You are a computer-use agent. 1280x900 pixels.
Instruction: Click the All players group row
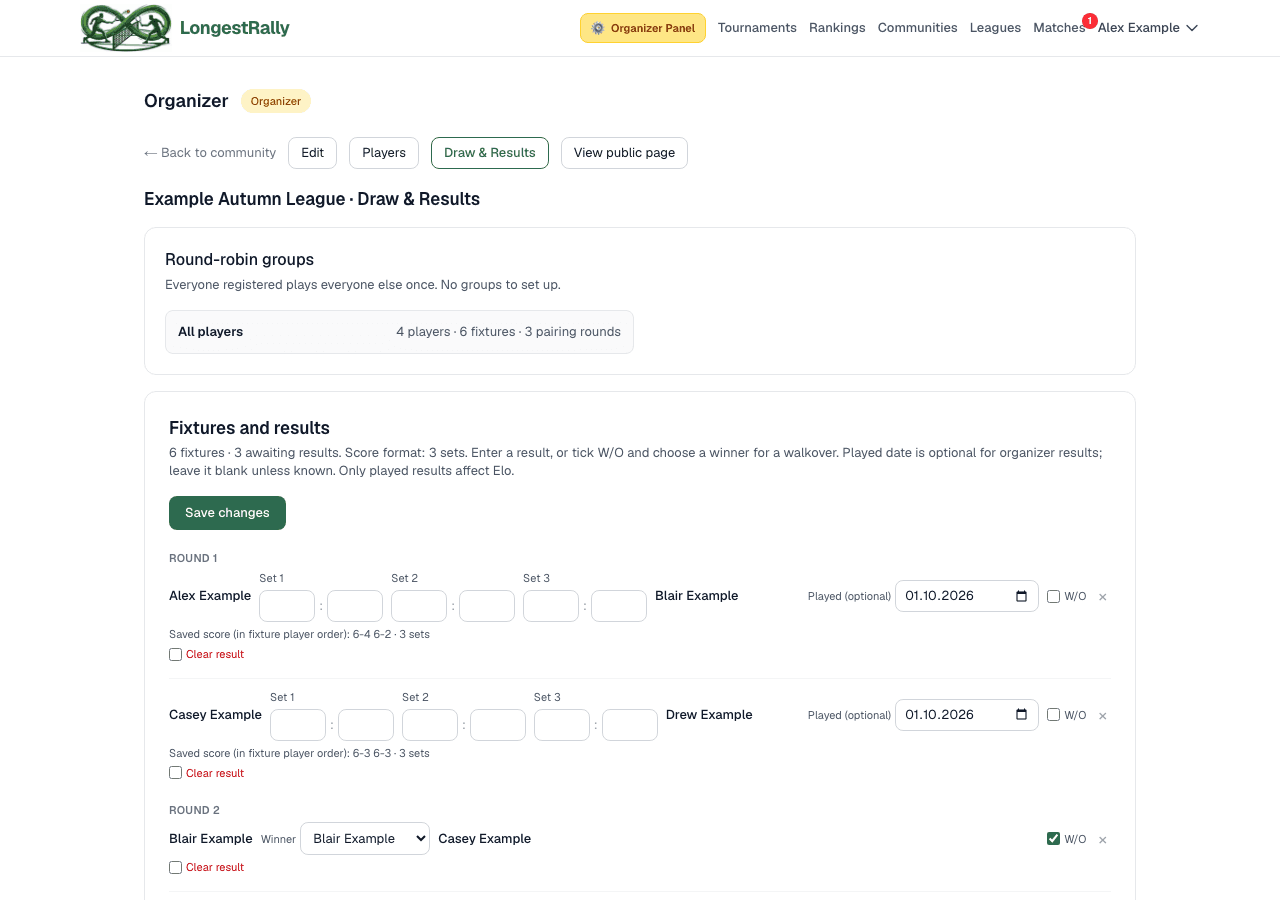[399, 332]
